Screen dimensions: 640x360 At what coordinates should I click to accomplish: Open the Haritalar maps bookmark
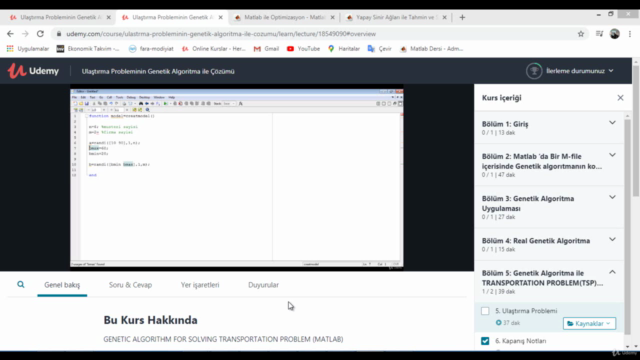point(344,49)
